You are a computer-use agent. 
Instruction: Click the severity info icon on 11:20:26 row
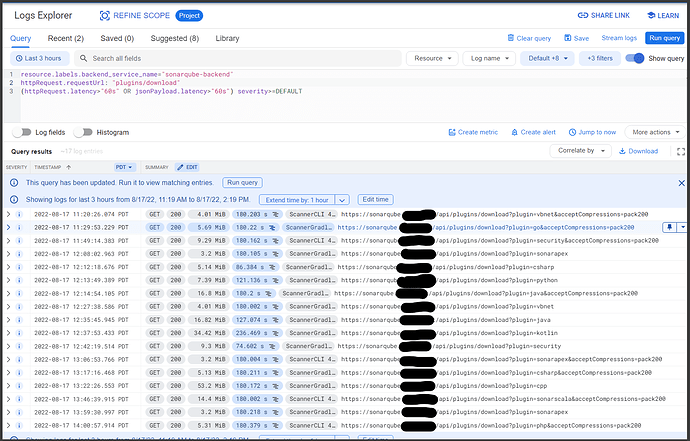(19, 214)
